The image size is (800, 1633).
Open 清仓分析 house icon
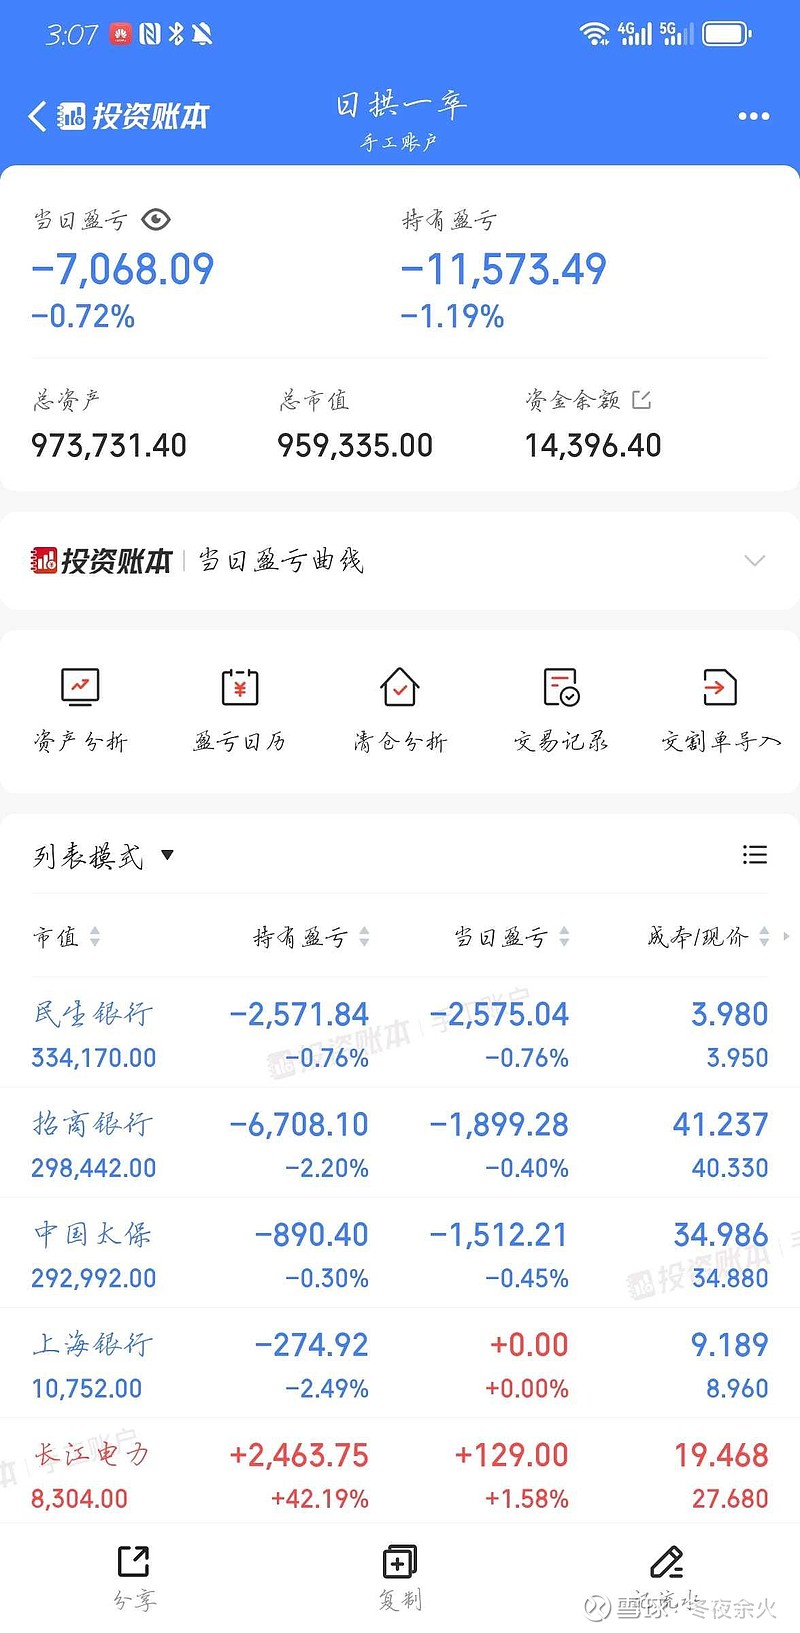coord(400,687)
